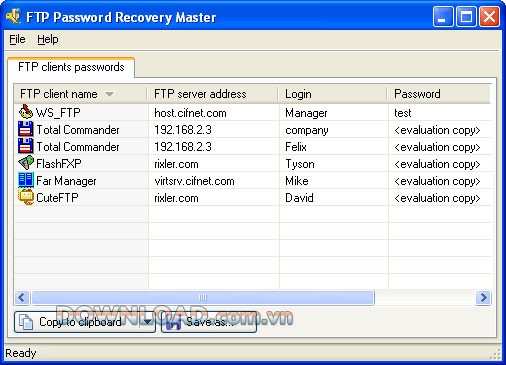This screenshot has width=506, height=365.
Task: Click the Mike login cell
Action: [297, 181]
